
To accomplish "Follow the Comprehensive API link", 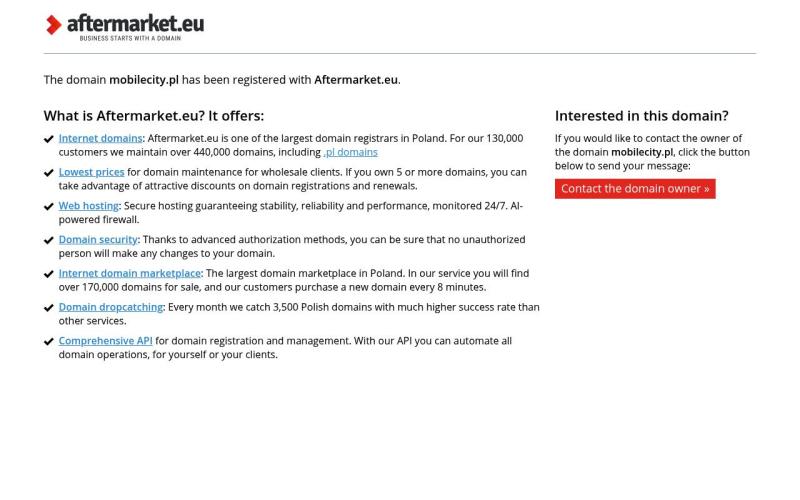I will [x=105, y=341].
